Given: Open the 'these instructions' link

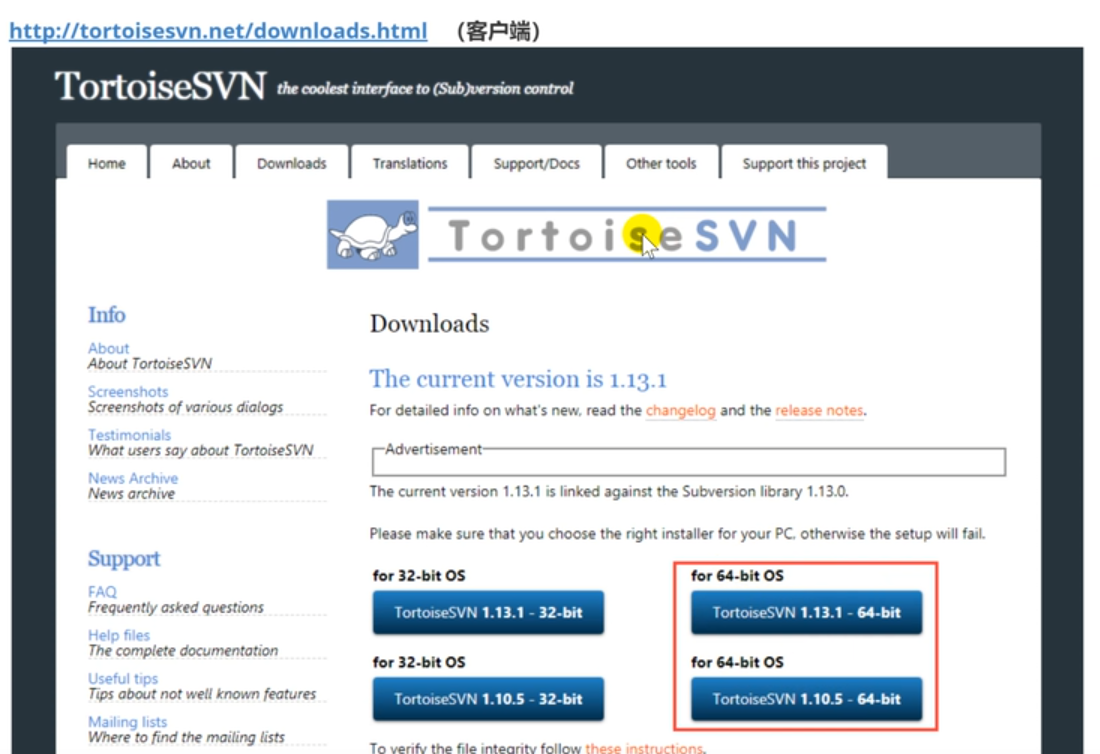Looking at the screenshot, I should [x=643, y=748].
